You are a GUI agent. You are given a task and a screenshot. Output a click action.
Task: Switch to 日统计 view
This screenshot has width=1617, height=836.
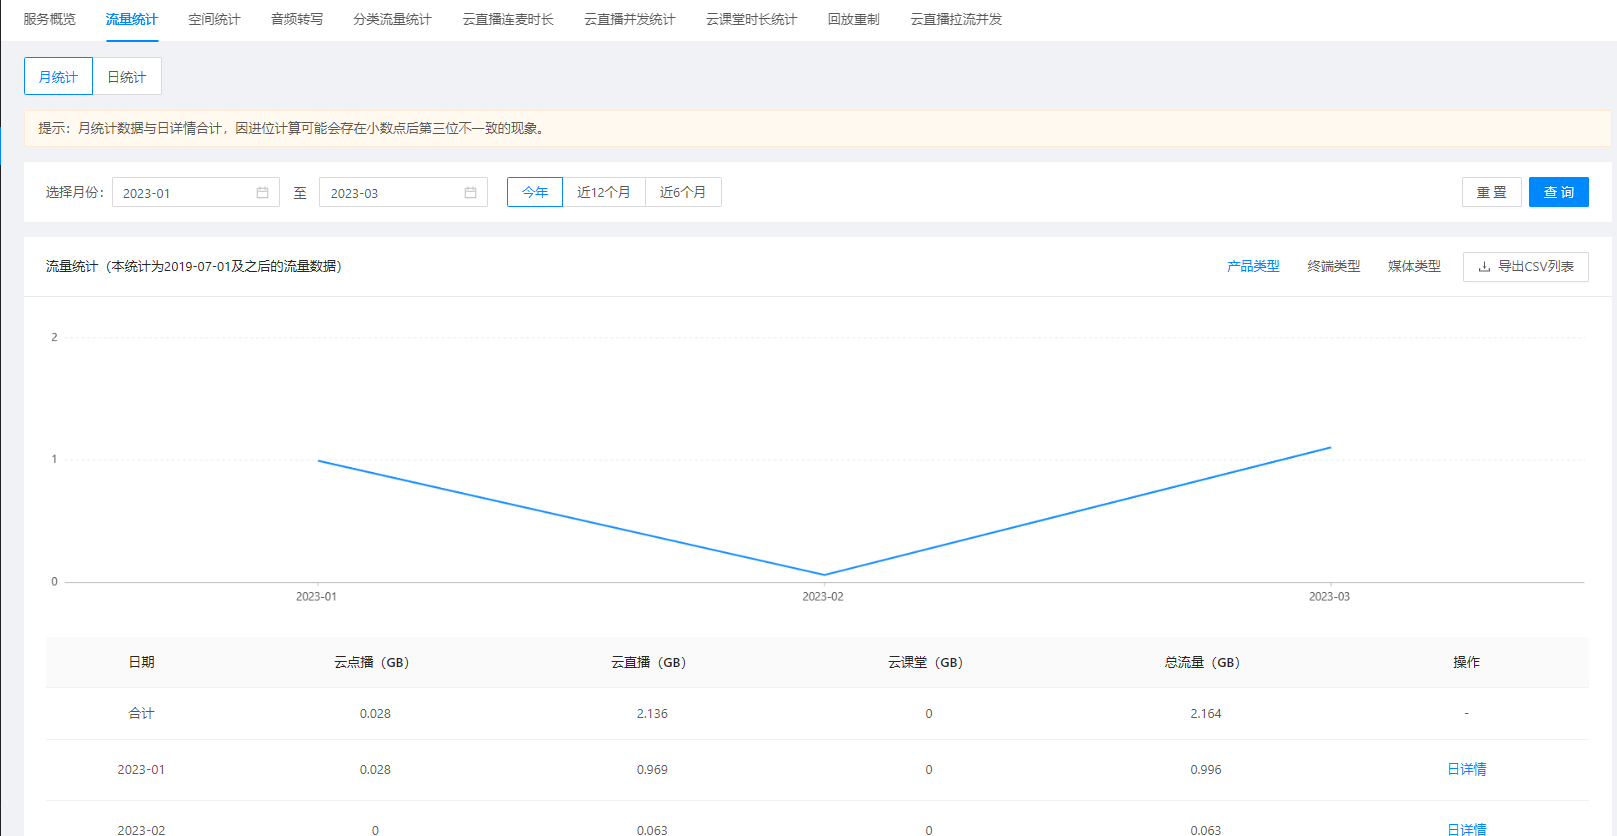pos(127,76)
